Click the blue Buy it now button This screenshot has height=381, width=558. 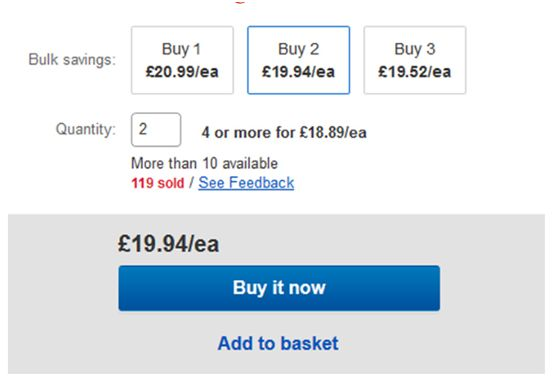click(x=279, y=288)
